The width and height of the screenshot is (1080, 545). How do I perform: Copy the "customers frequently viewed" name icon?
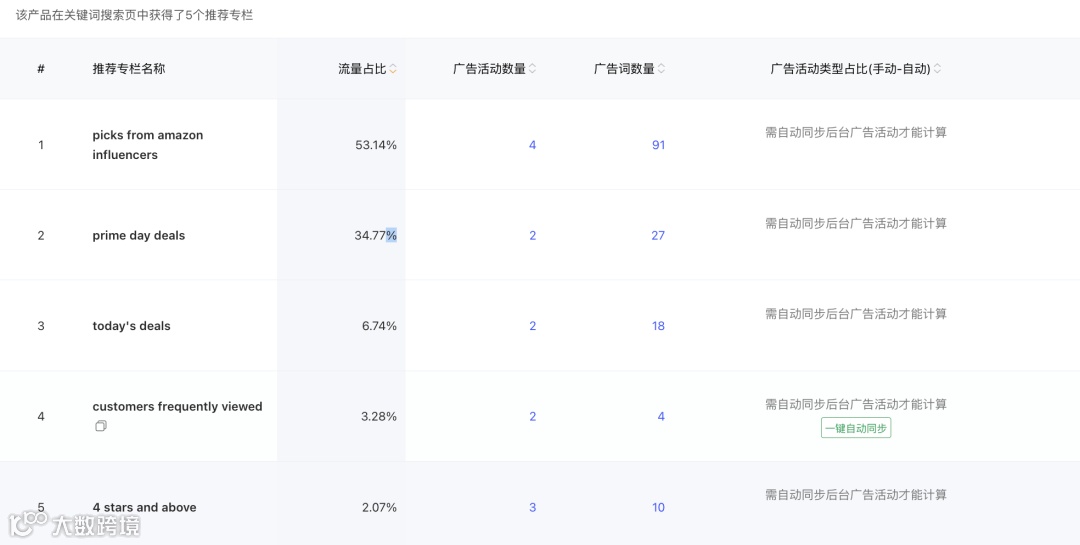[100, 426]
